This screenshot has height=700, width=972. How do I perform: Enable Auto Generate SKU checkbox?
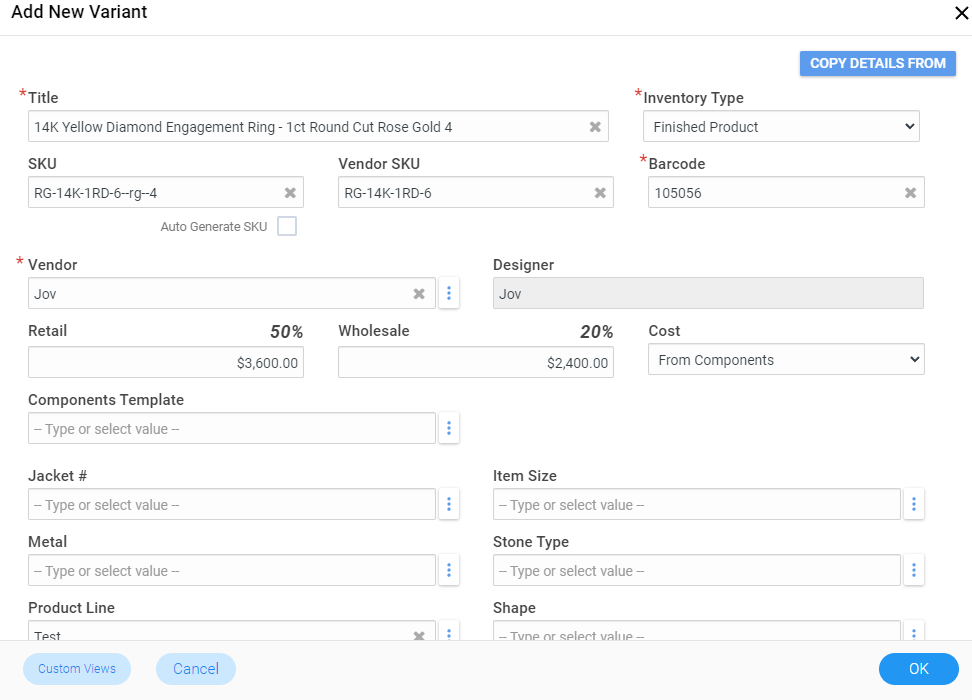point(287,226)
